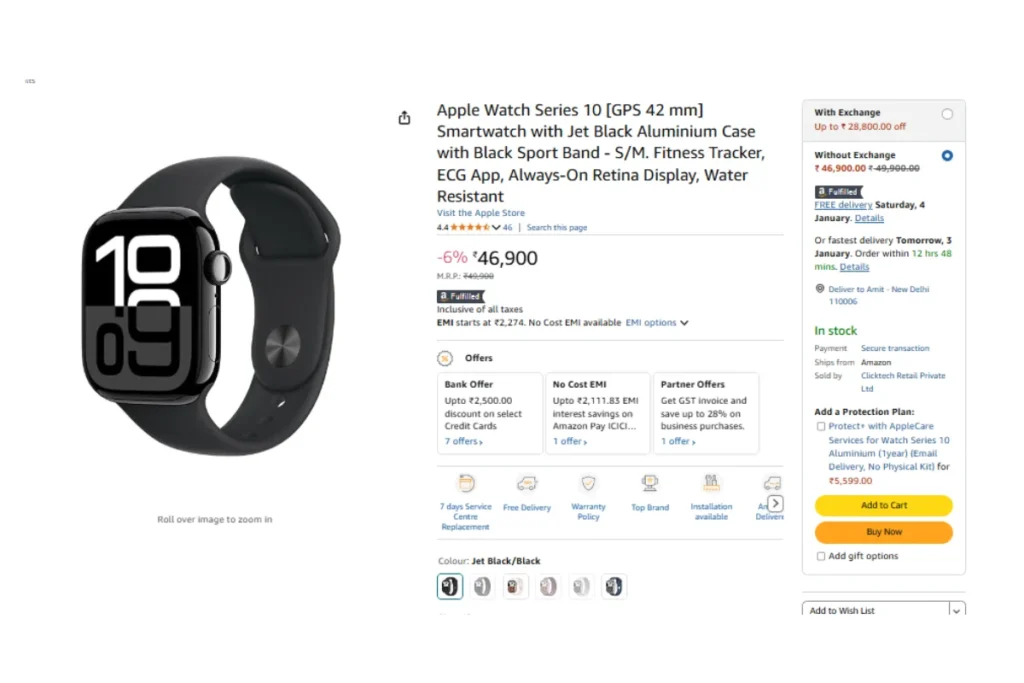Visit the Apple Store link
The image size is (1024, 683).
[481, 213]
